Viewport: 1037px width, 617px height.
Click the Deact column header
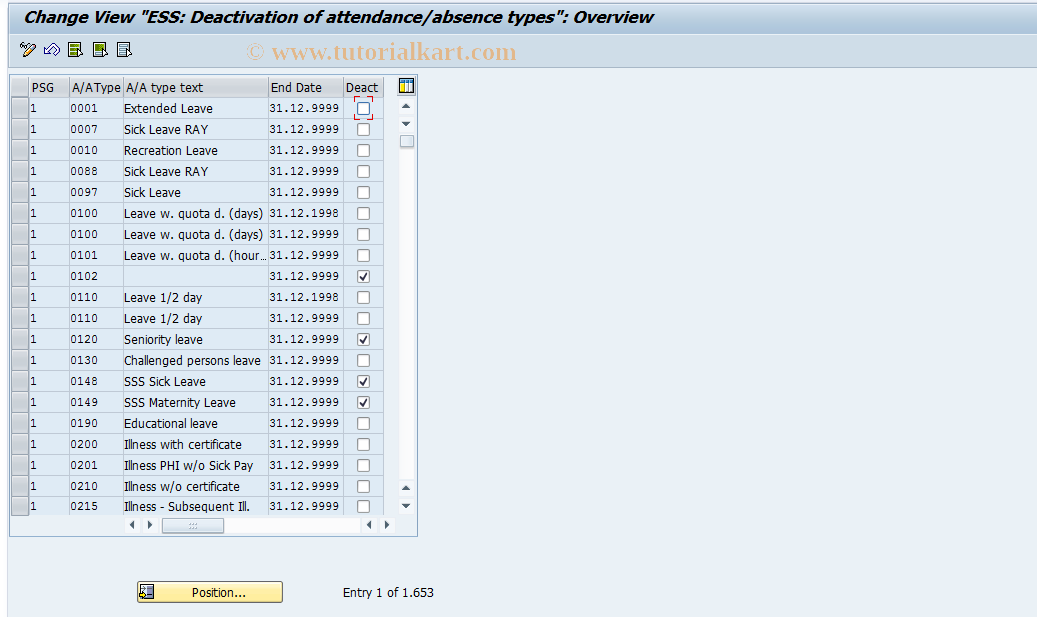(x=362, y=87)
